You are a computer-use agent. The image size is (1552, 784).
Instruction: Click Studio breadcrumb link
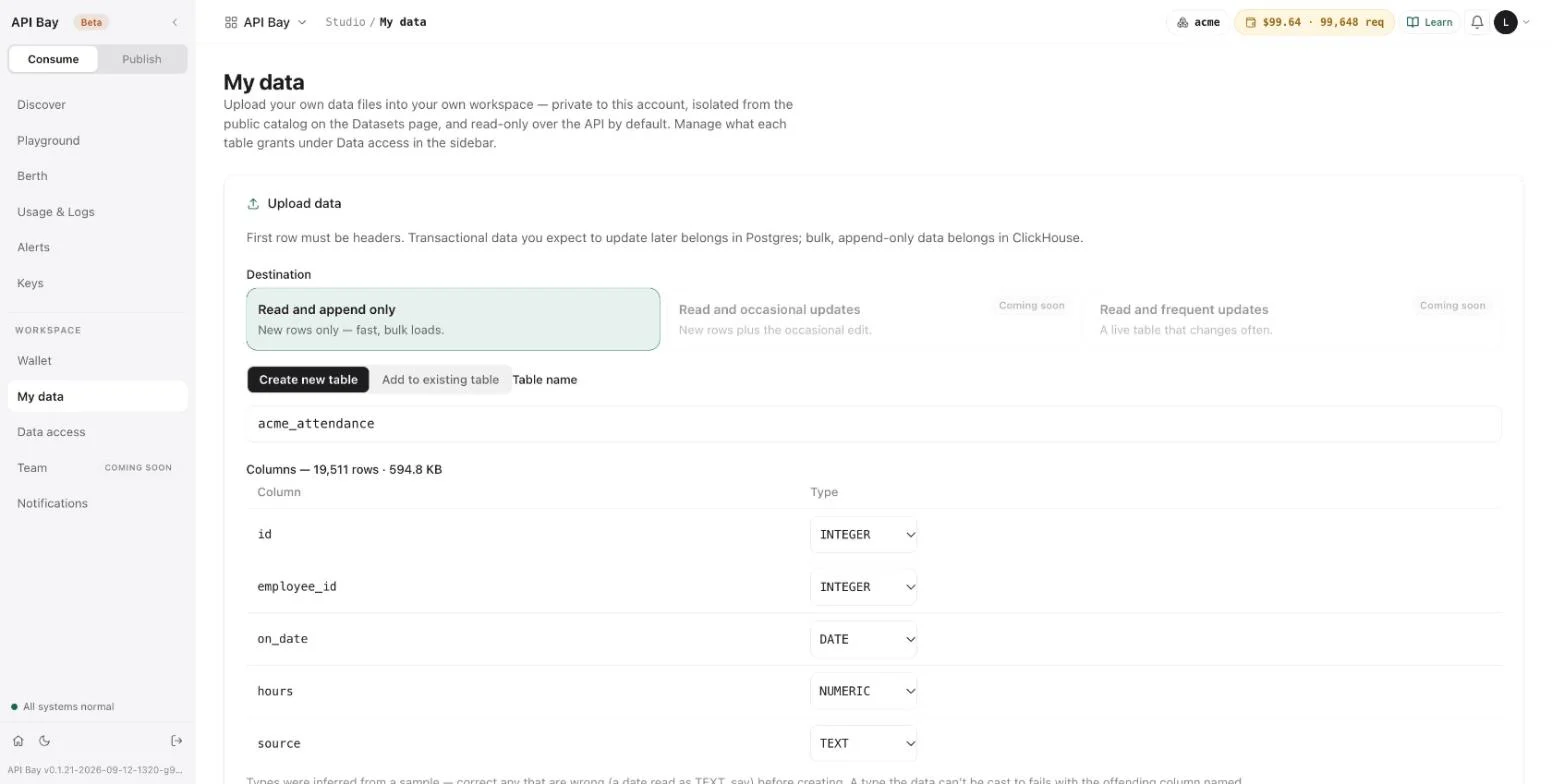tap(345, 22)
